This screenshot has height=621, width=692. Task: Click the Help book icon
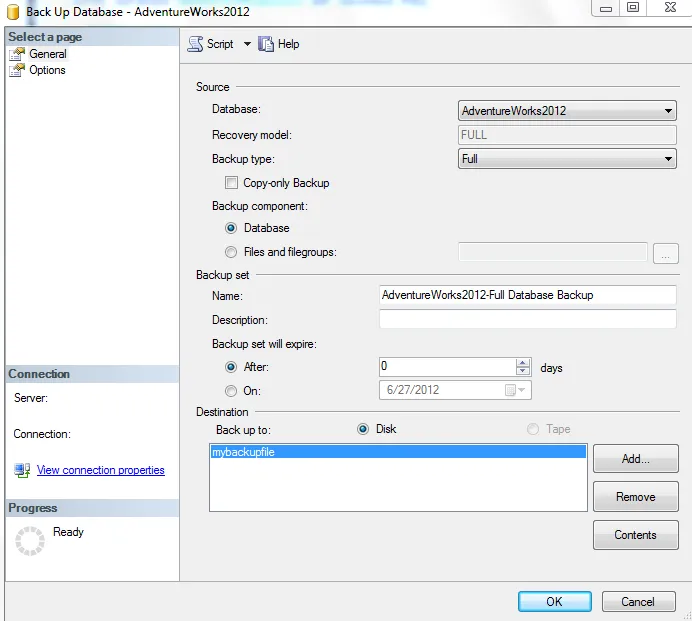[266, 44]
